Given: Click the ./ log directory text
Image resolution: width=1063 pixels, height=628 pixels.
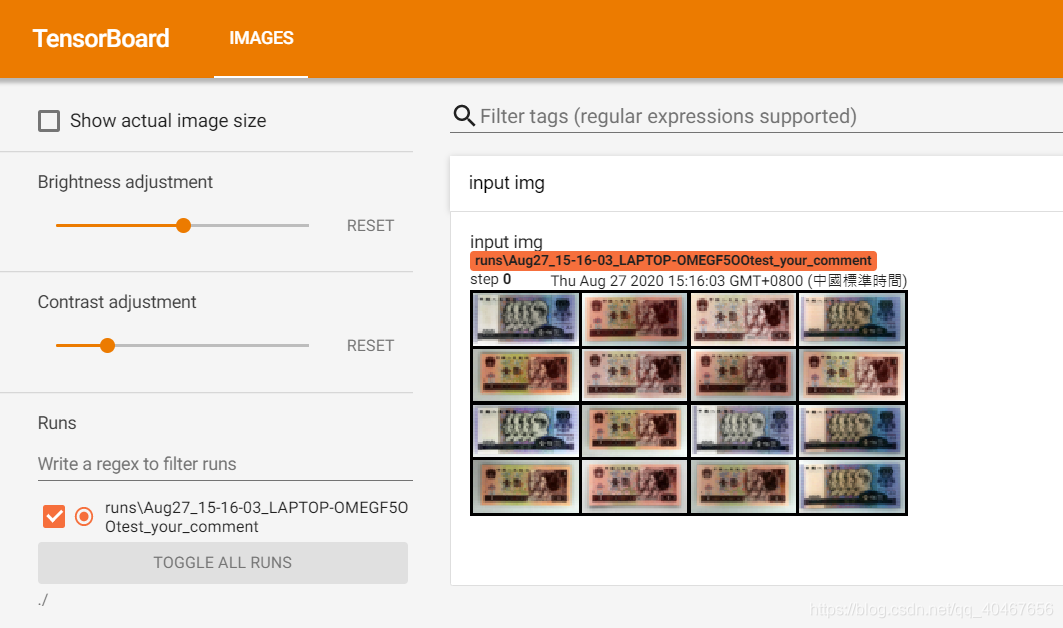Looking at the screenshot, I should click(x=43, y=600).
